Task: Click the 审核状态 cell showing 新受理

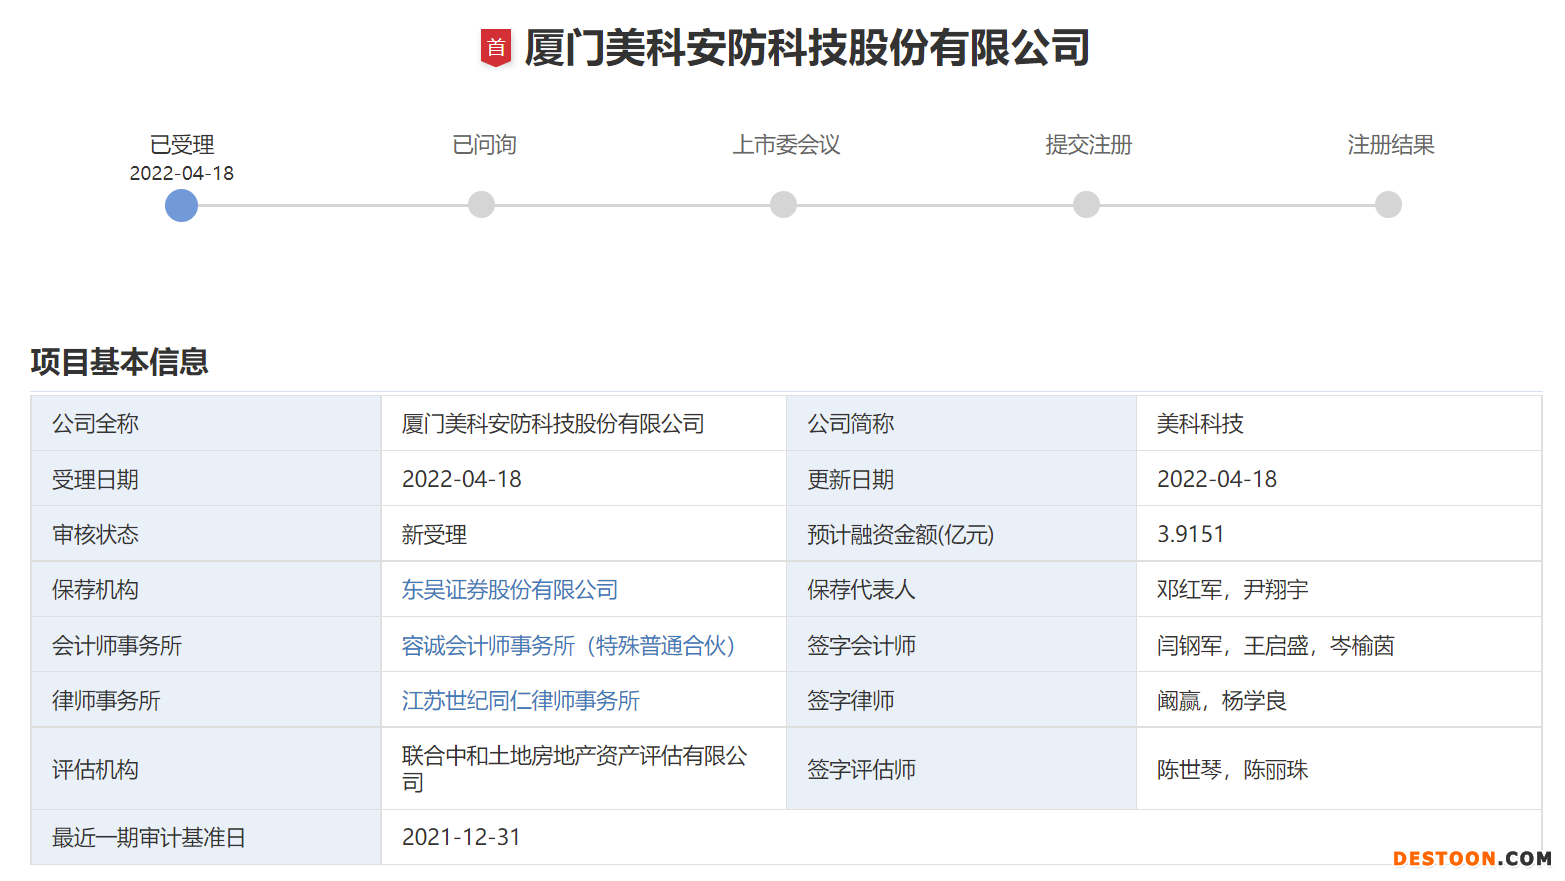Action: (x=434, y=534)
